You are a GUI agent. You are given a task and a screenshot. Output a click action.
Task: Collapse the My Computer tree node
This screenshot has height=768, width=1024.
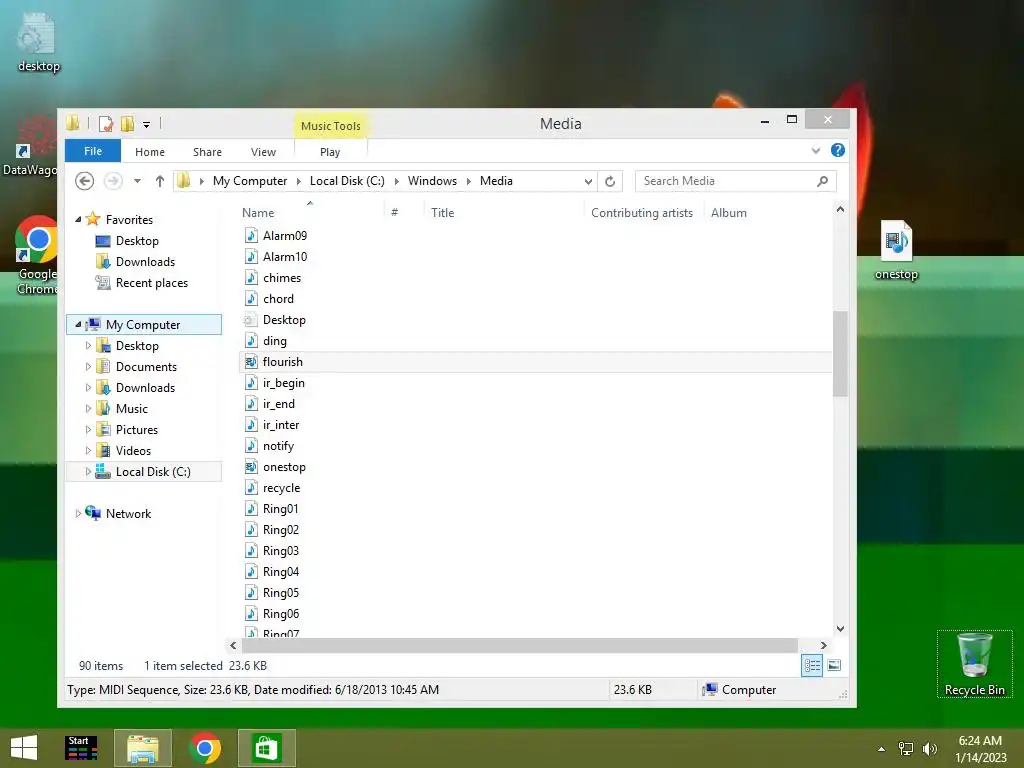click(78, 324)
